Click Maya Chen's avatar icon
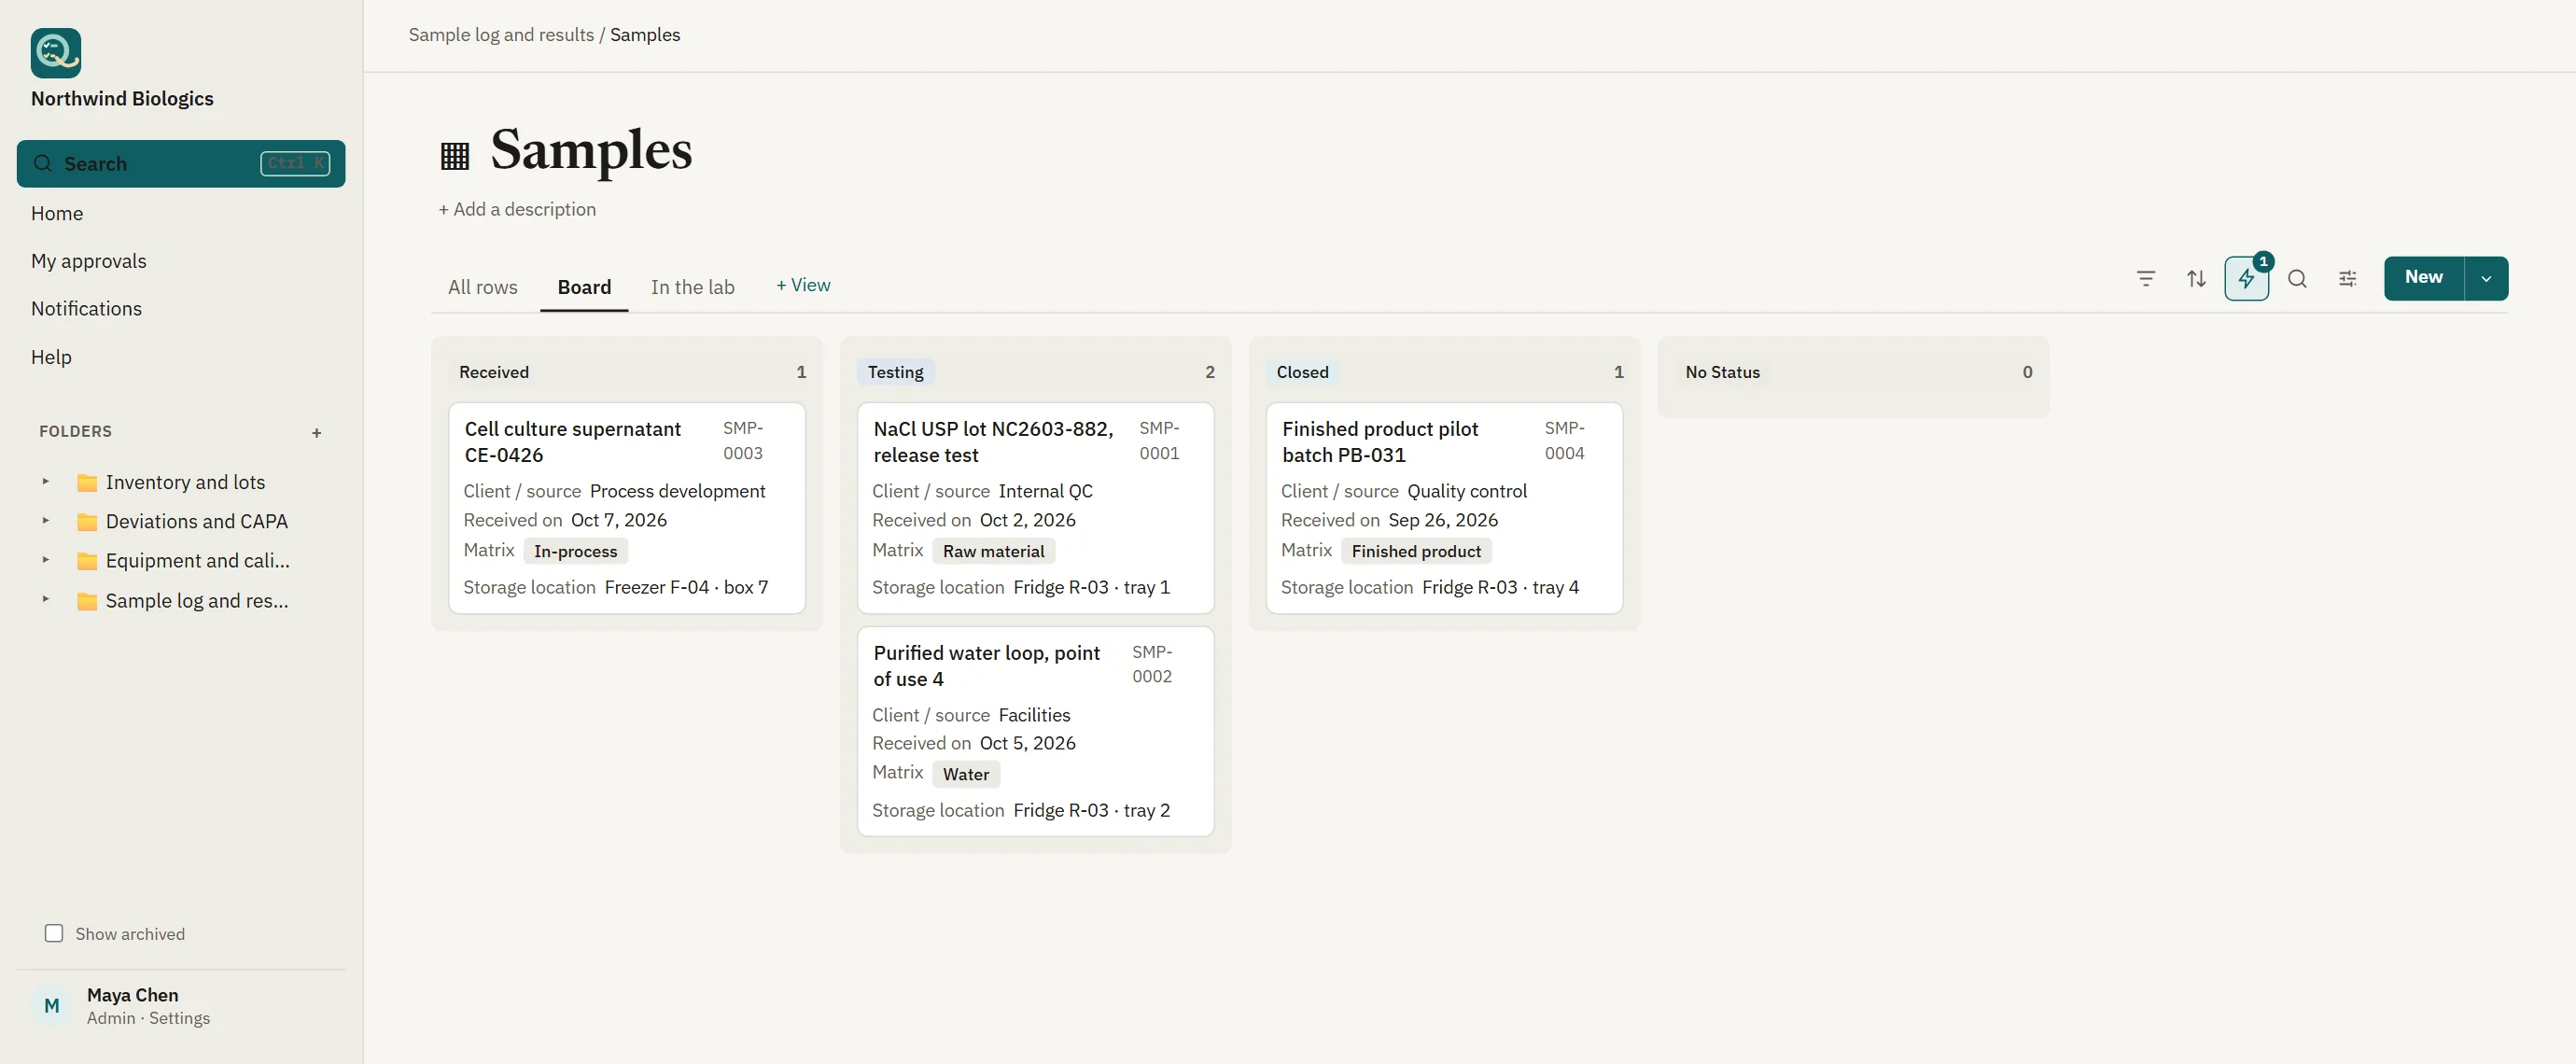 [x=52, y=1006]
